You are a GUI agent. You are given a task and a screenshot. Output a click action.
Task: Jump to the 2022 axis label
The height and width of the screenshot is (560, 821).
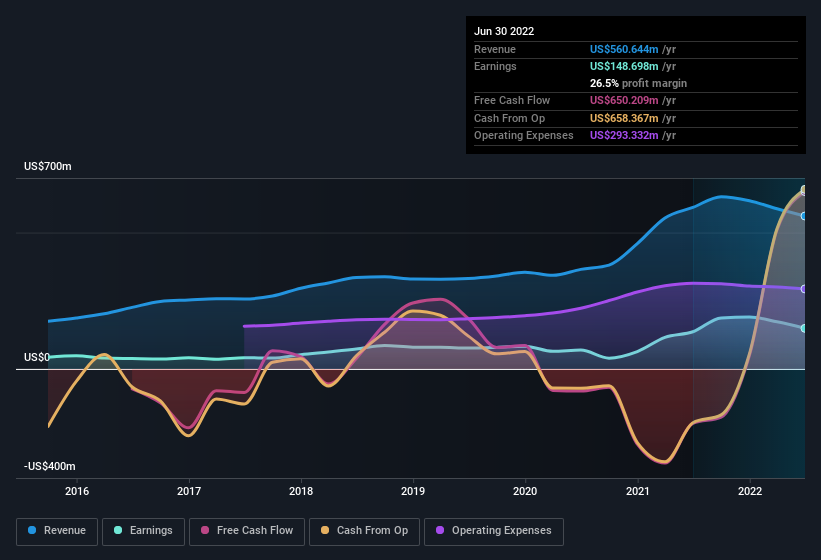pos(750,491)
